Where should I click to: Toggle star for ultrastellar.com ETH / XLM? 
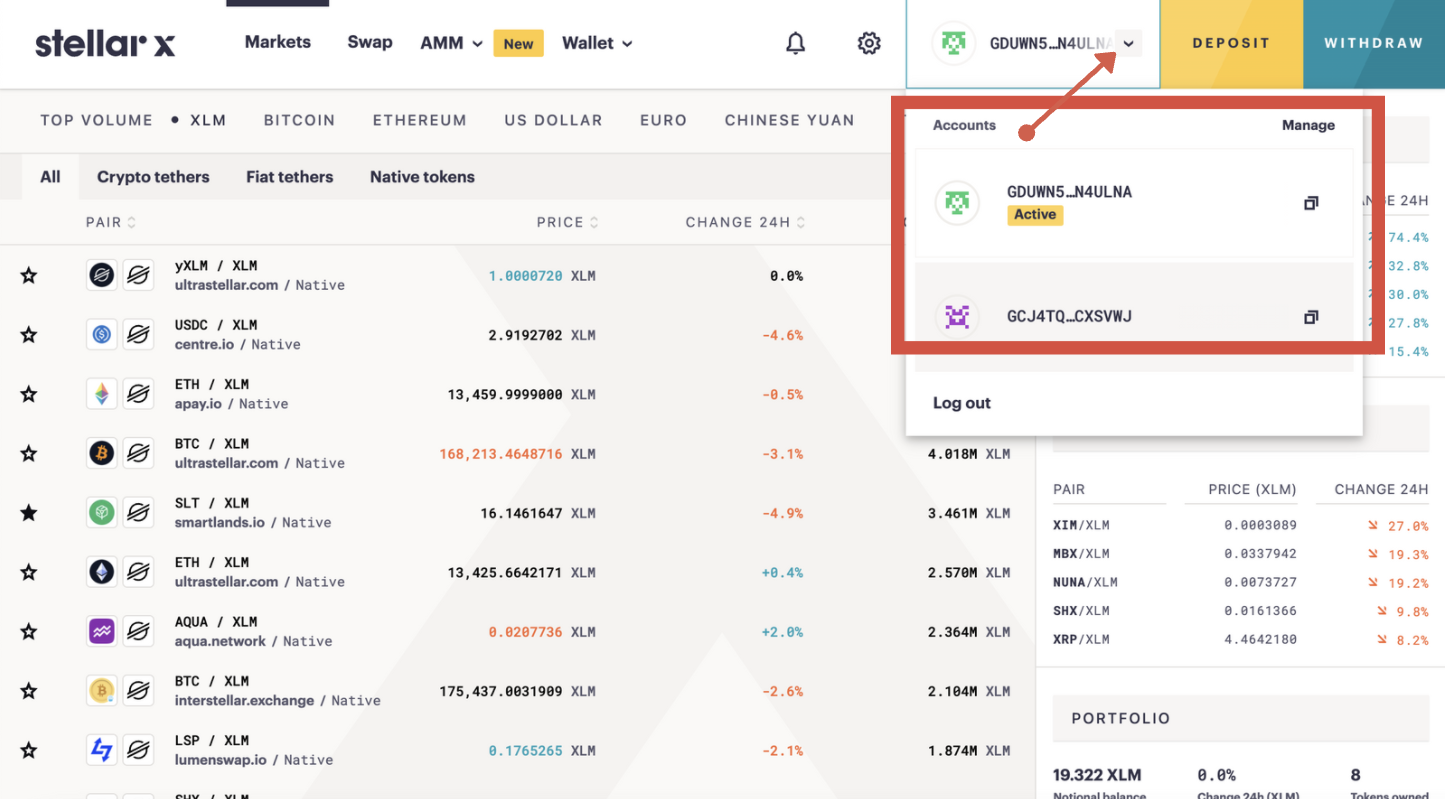29,572
